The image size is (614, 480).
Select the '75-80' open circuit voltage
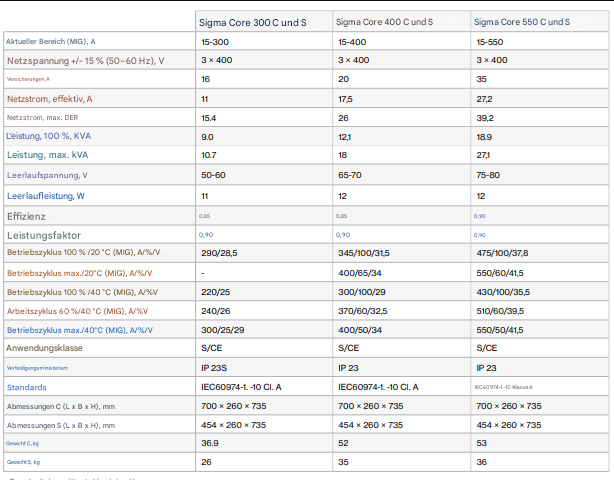point(488,175)
